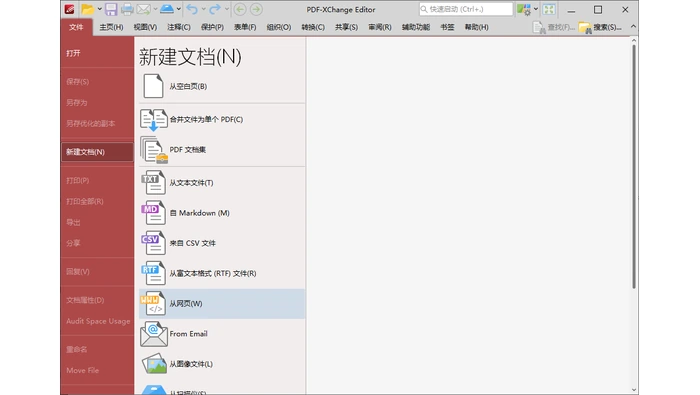Expand the undo history dropdown
The image size is (700, 395).
point(204,9)
